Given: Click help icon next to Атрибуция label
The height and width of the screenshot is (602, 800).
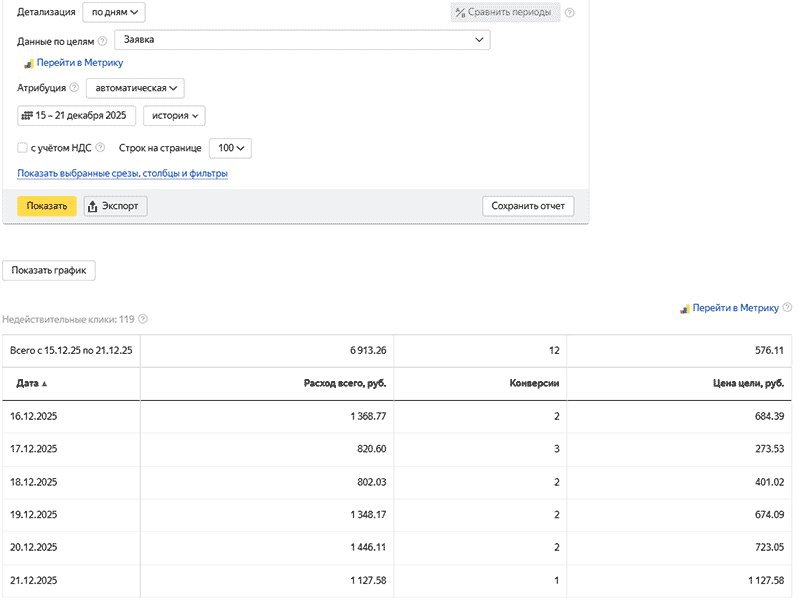Looking at the screenshot, I should (74, 88).
